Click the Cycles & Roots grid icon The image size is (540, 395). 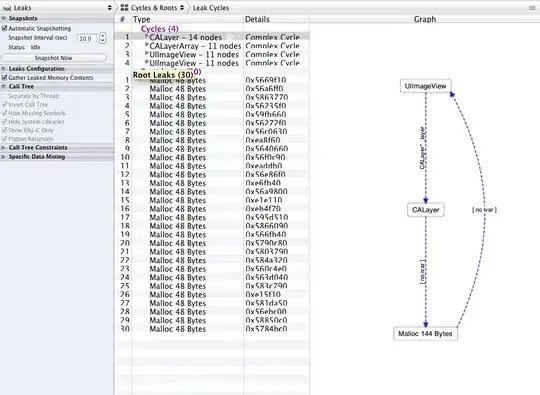pyautogui.click(x=124, y=8)
